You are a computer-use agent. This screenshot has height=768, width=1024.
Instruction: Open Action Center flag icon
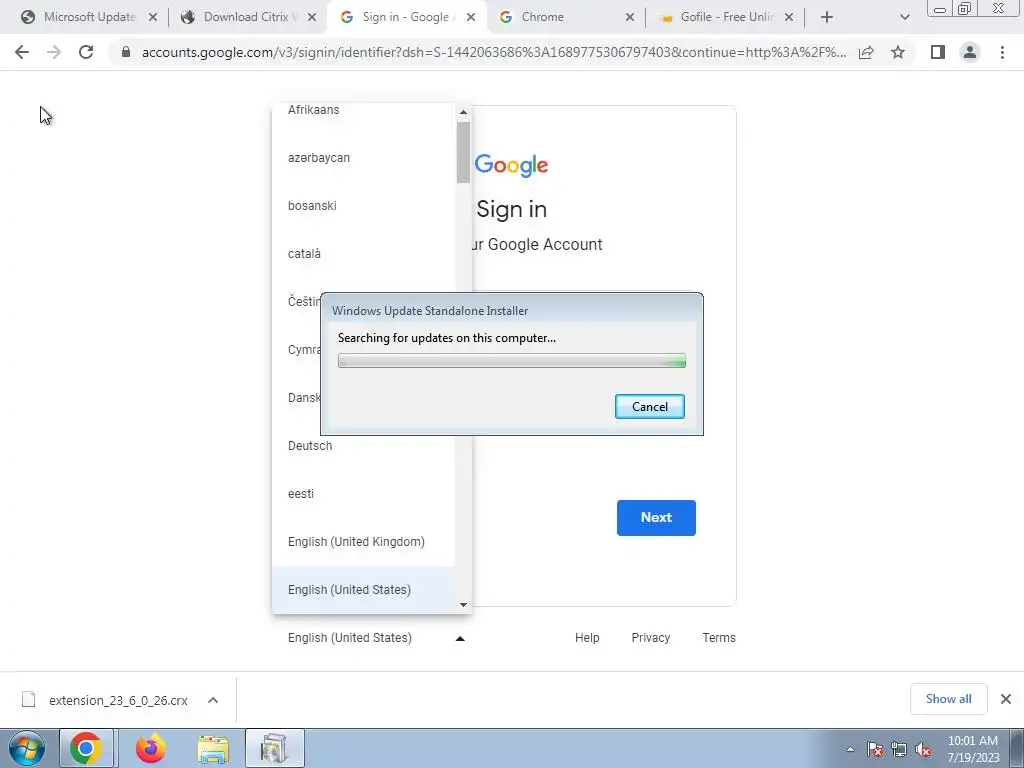pos(874,750)
